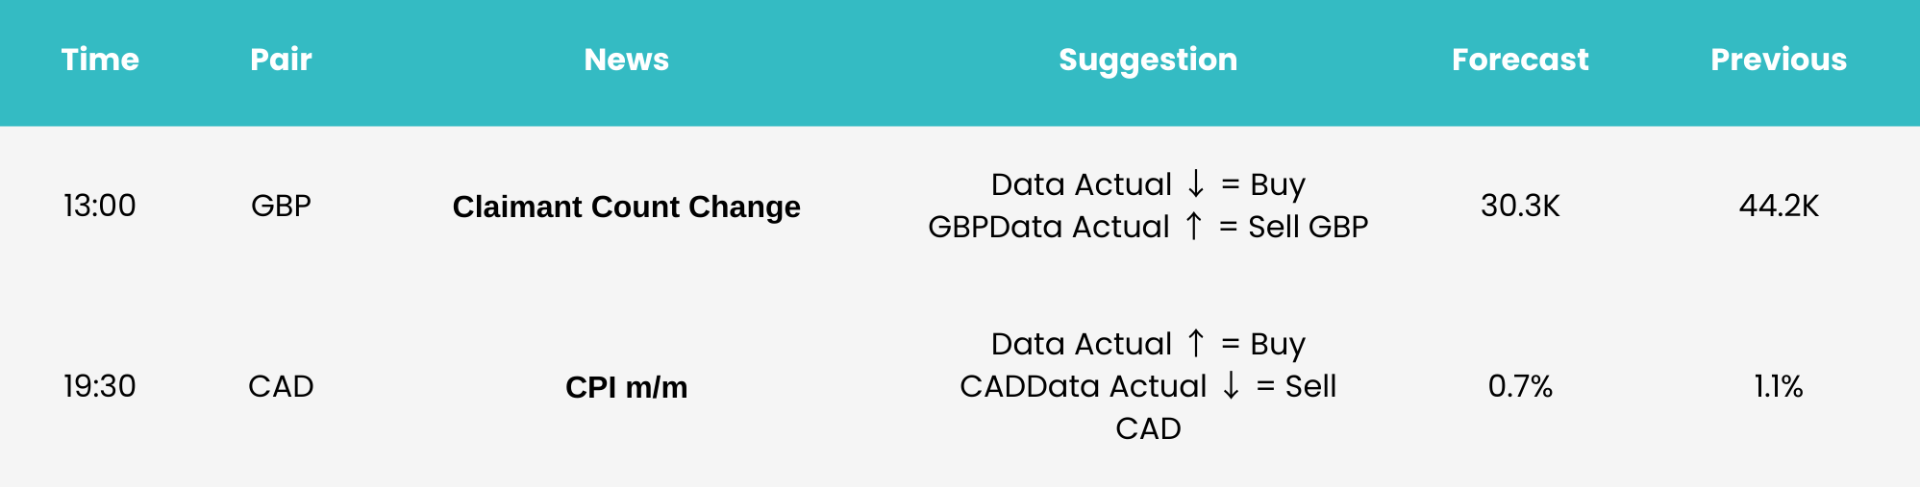Click the Time column header

[100, 59]
